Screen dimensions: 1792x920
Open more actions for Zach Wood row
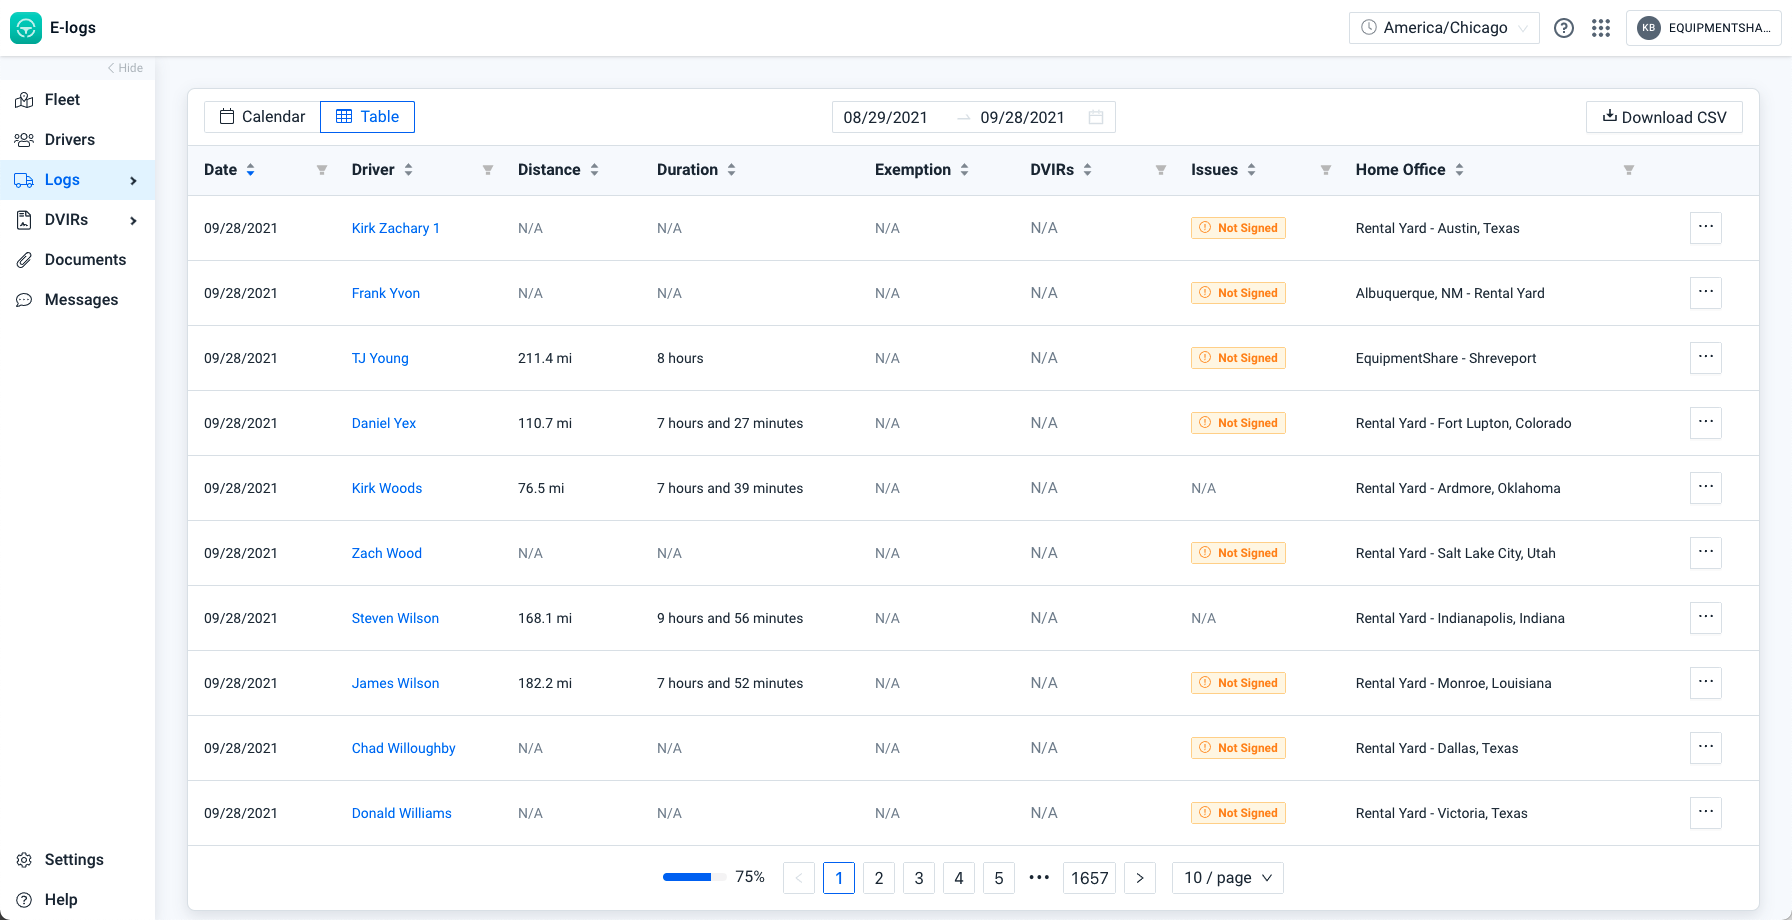(1706, 553)
